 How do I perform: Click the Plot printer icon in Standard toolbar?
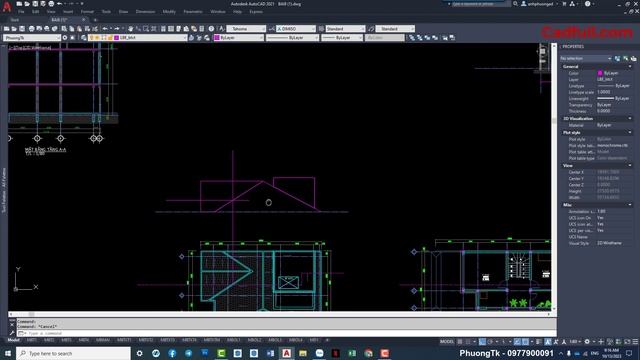click(31, 29)
